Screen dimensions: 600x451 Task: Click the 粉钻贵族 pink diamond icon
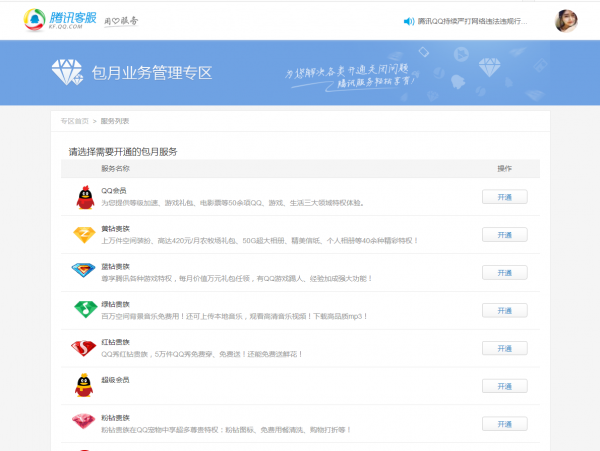[x=83, y=421]
